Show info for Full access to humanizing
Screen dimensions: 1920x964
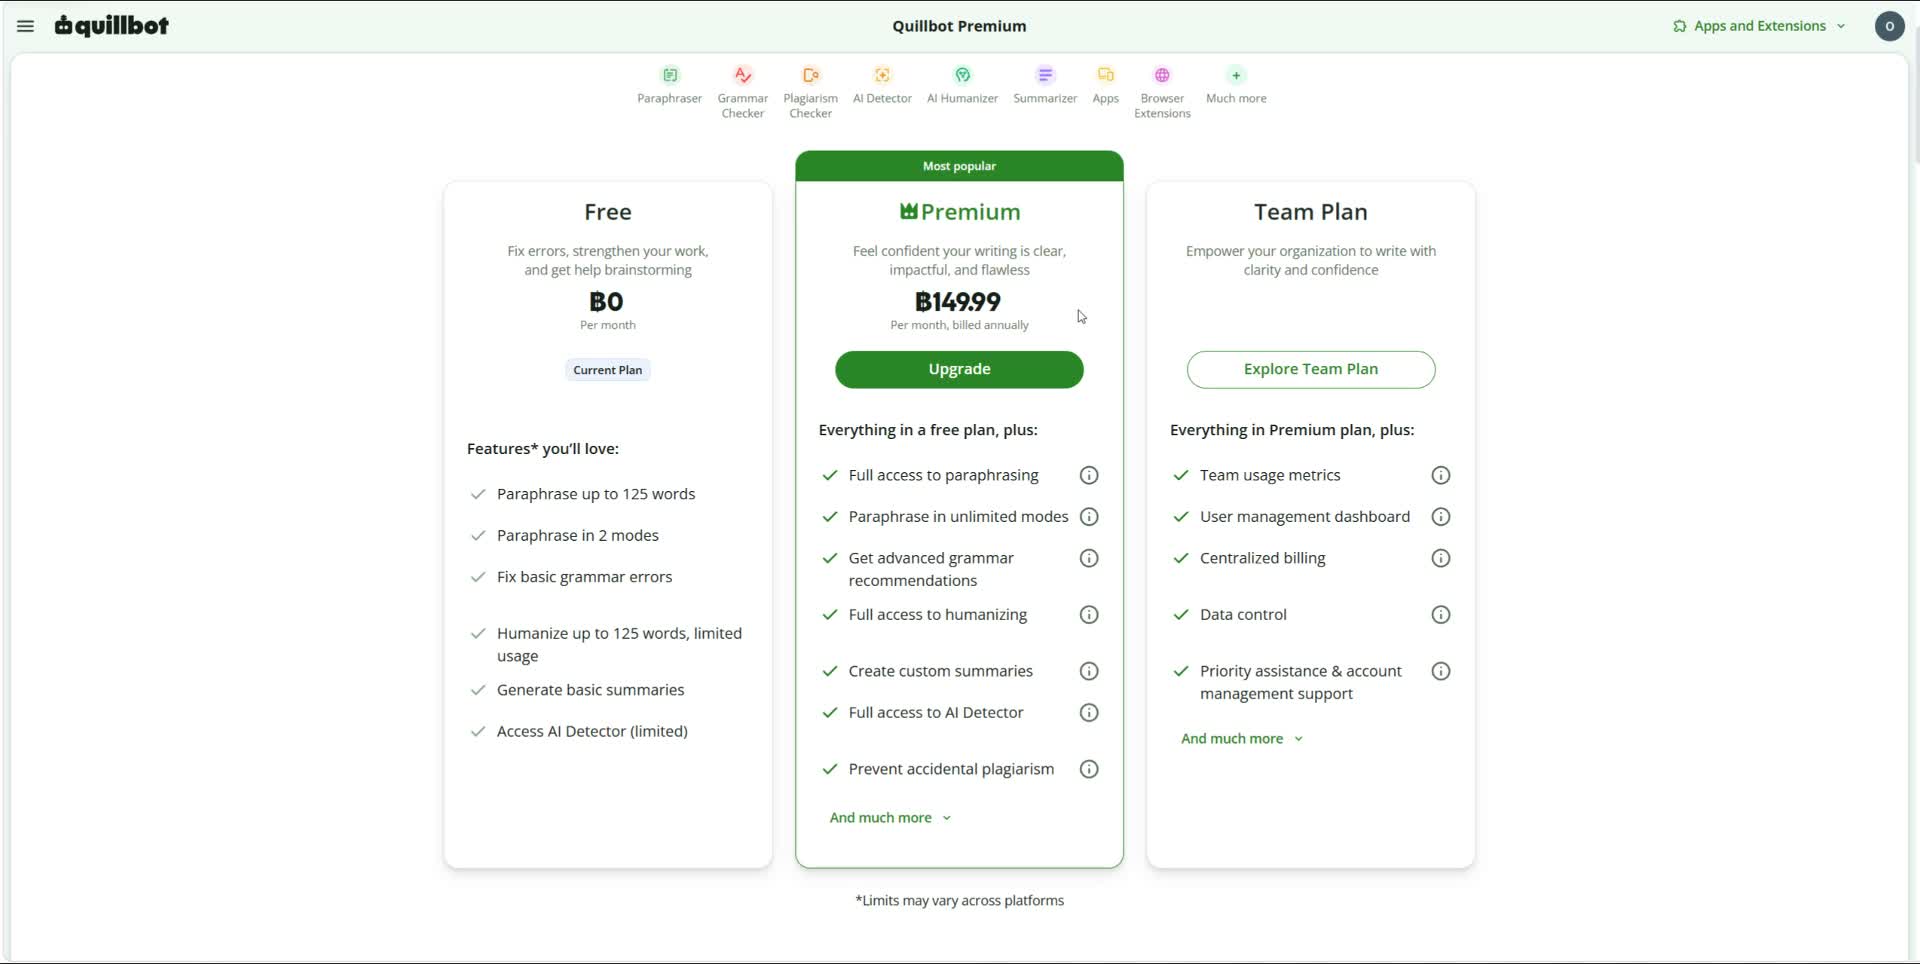[x=1089, y=615]
